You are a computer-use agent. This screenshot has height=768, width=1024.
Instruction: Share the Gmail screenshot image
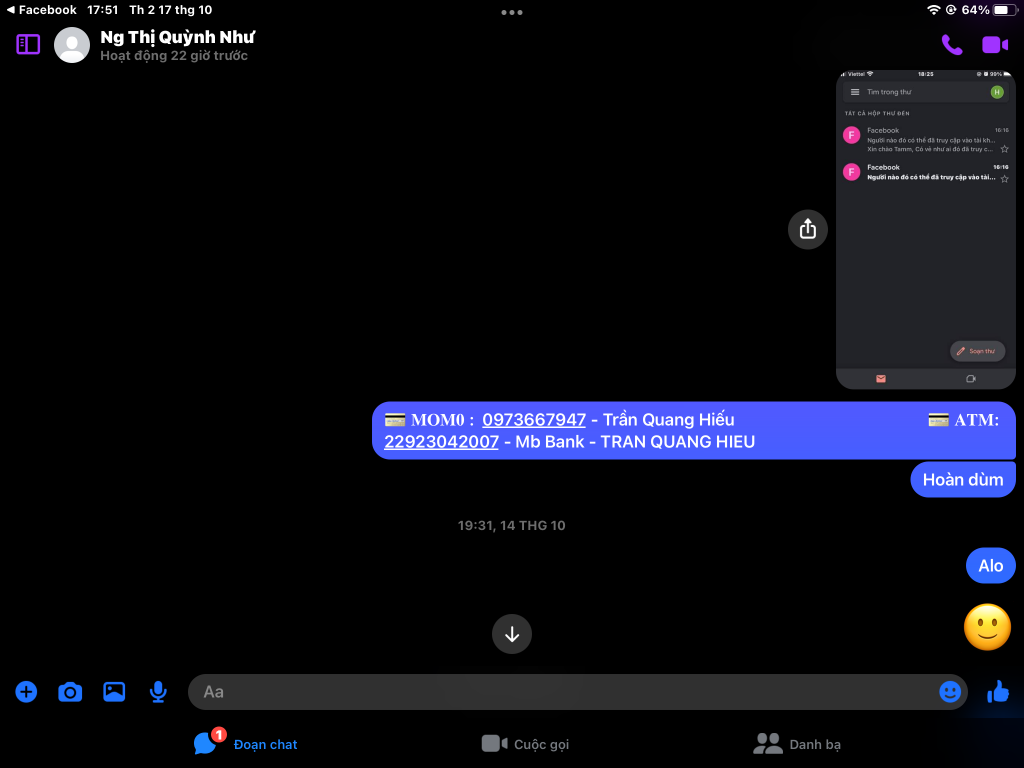click(808, 229)
